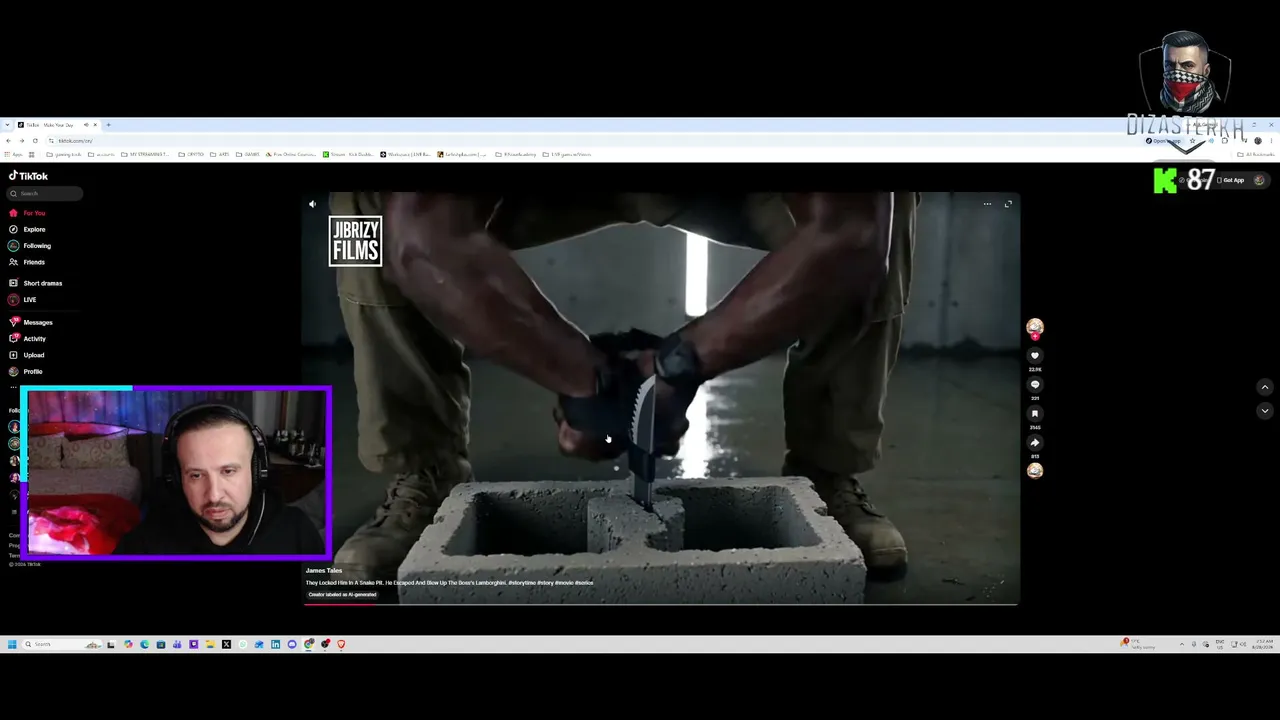Screen dimensions: 1280x720
Task: Reload the TikTok page
Action: (x=34, y=140)
